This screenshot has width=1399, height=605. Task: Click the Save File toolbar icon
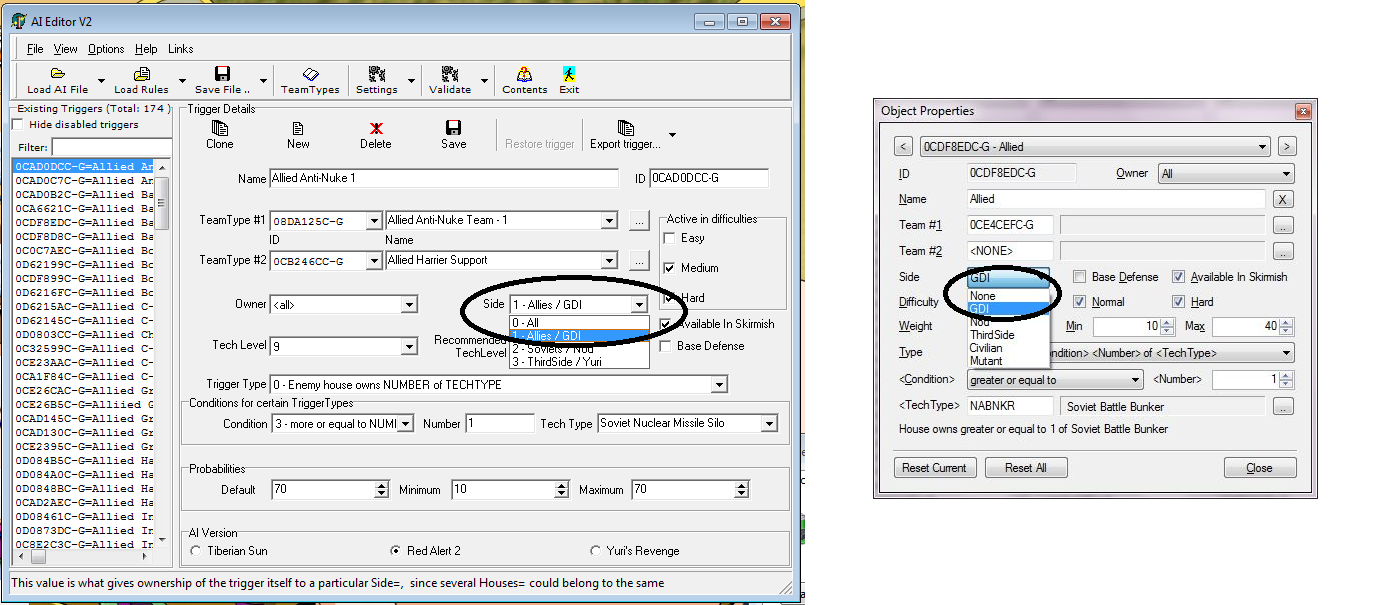222,74
